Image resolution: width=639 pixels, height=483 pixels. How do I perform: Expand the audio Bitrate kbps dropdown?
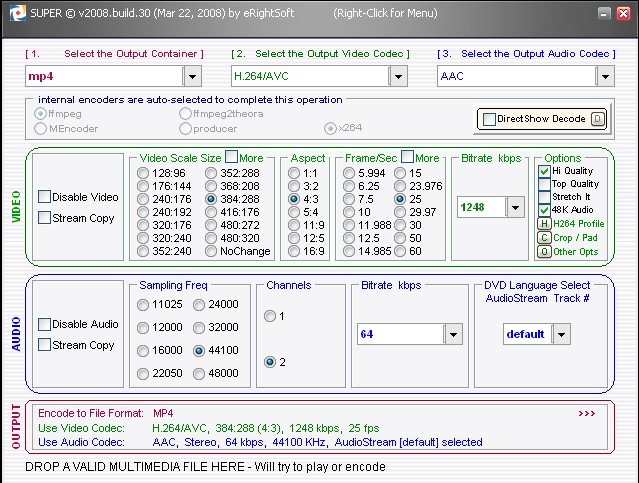pyautogui.click(x=453, y=335)
